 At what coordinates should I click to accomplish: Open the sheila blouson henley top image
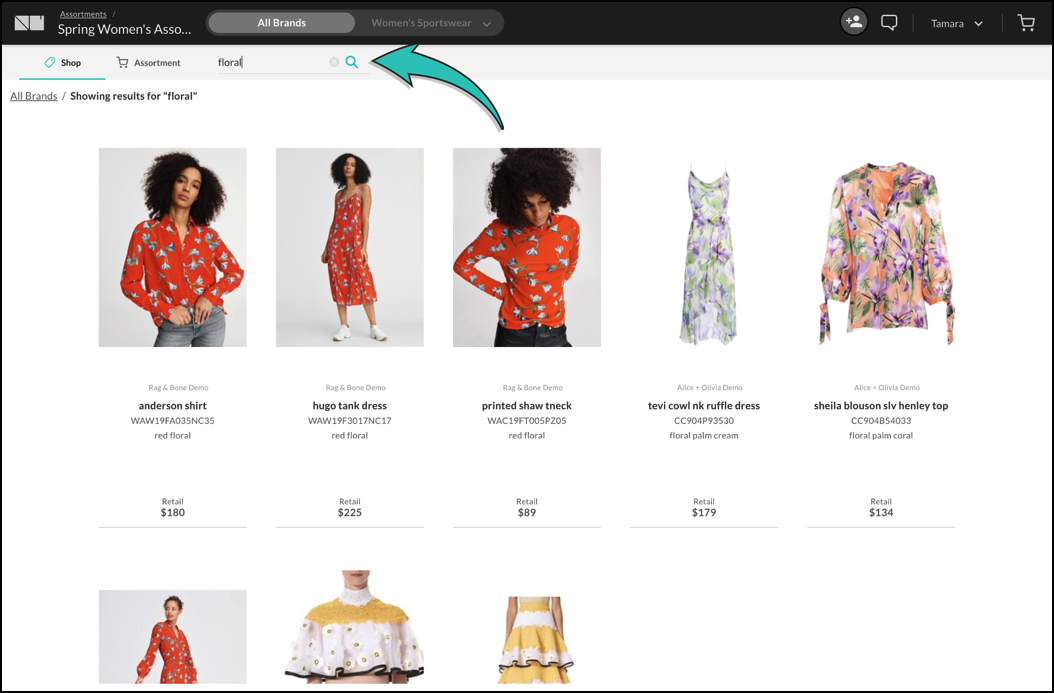pyautogui.click(x=885, y=252)
